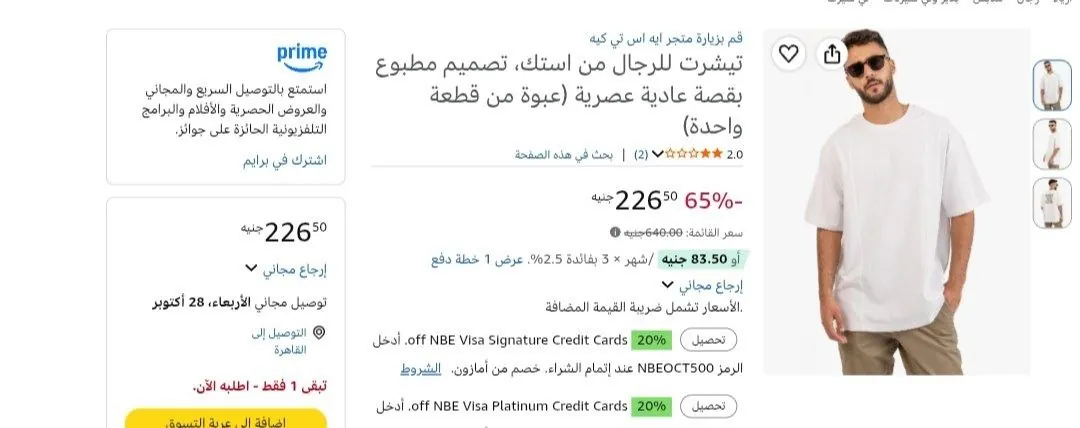
Task: Collect NBE Visa Signature 20% coupon
Action: [708, 340]
